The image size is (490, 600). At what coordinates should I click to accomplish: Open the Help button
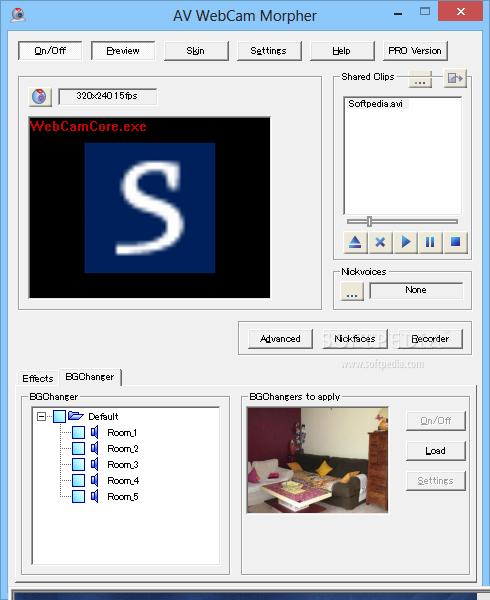pos(342,51)
